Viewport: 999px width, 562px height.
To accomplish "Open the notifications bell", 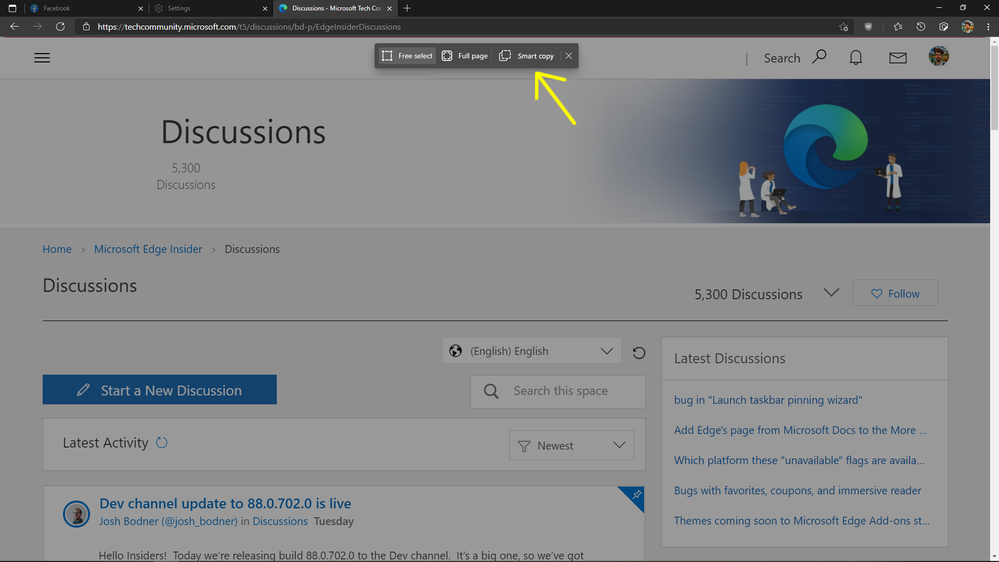I will coord(856,57).
